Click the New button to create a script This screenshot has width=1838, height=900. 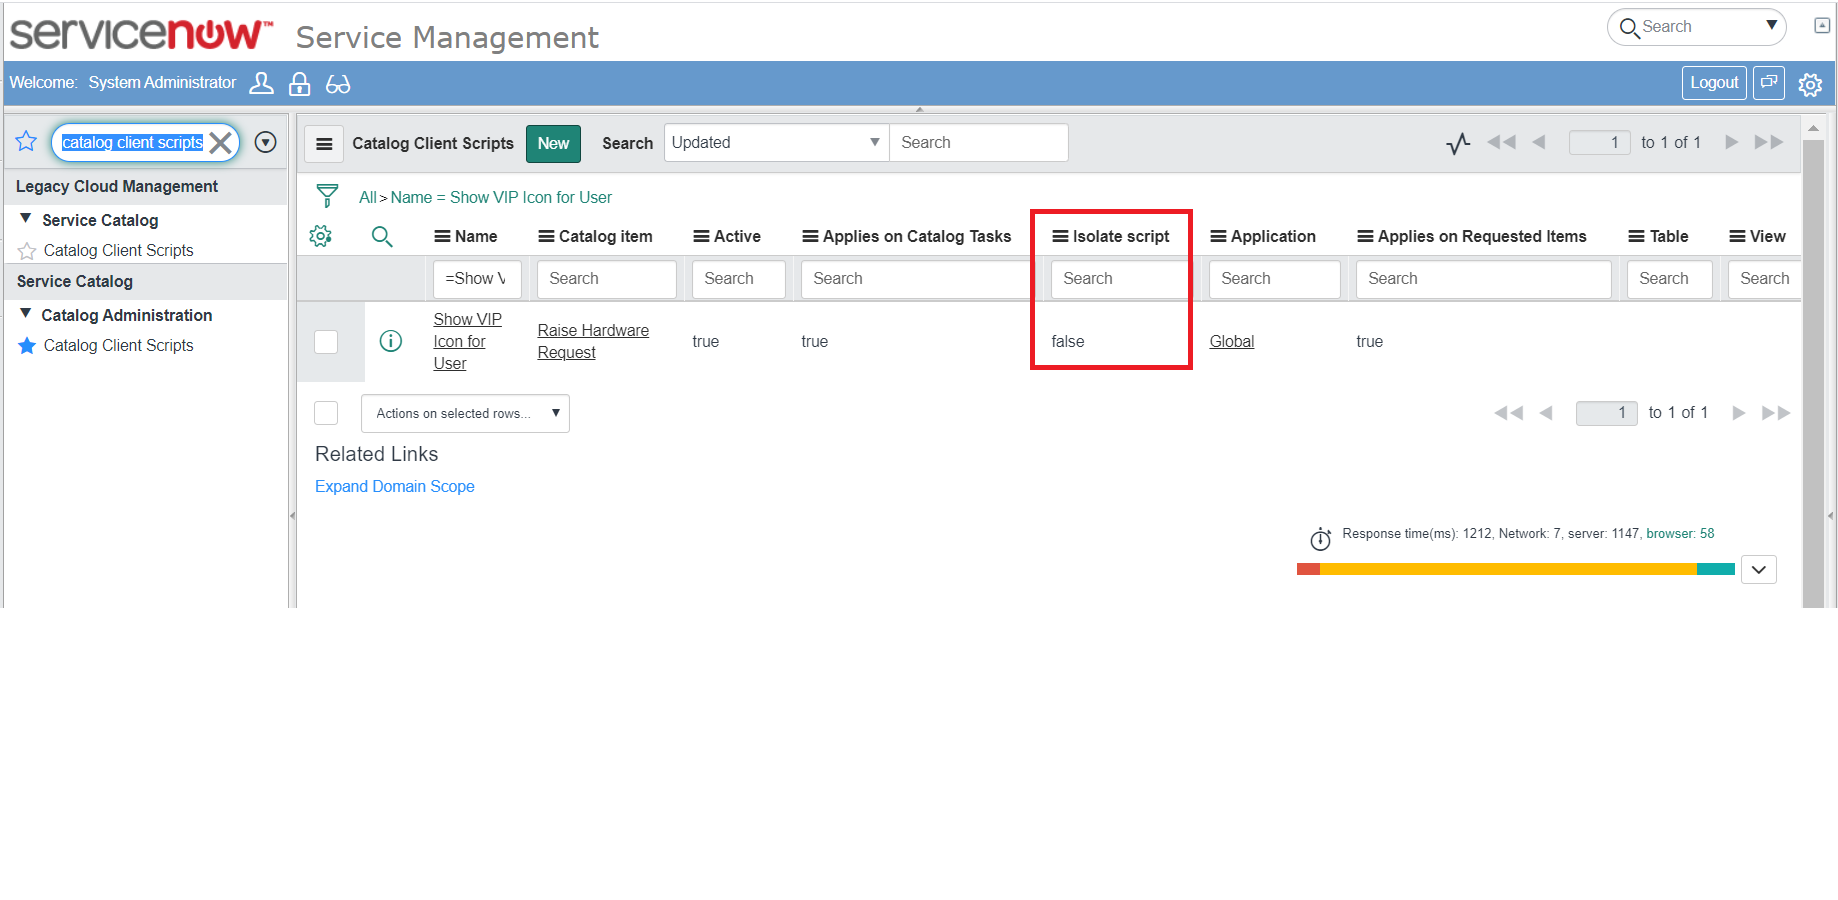coord(552,143)
